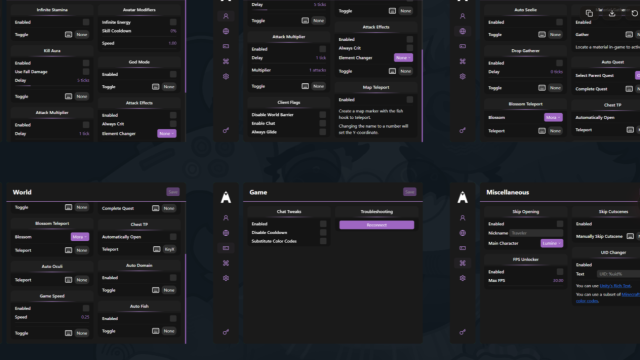Image resolution: width=640 pixels, height=360 pixels.
Task: Enable the Disable Cooldown checkbox in Chat Tweaks
Action: [323, 233]
